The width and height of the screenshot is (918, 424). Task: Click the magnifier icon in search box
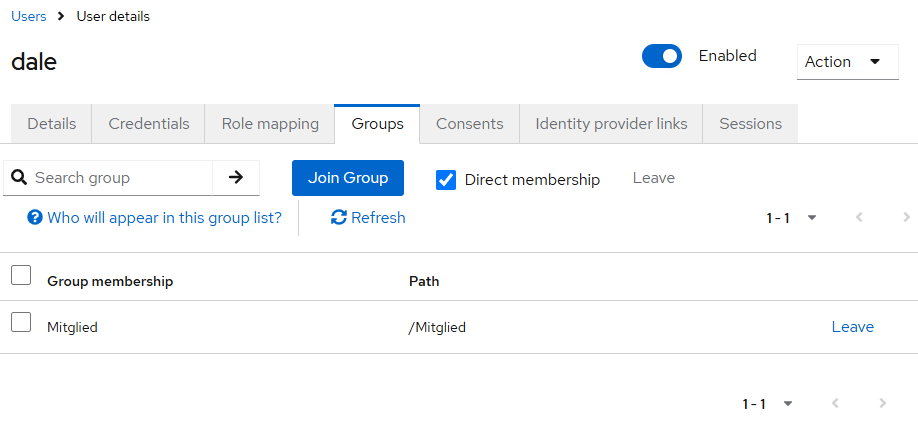coord(19,177)
